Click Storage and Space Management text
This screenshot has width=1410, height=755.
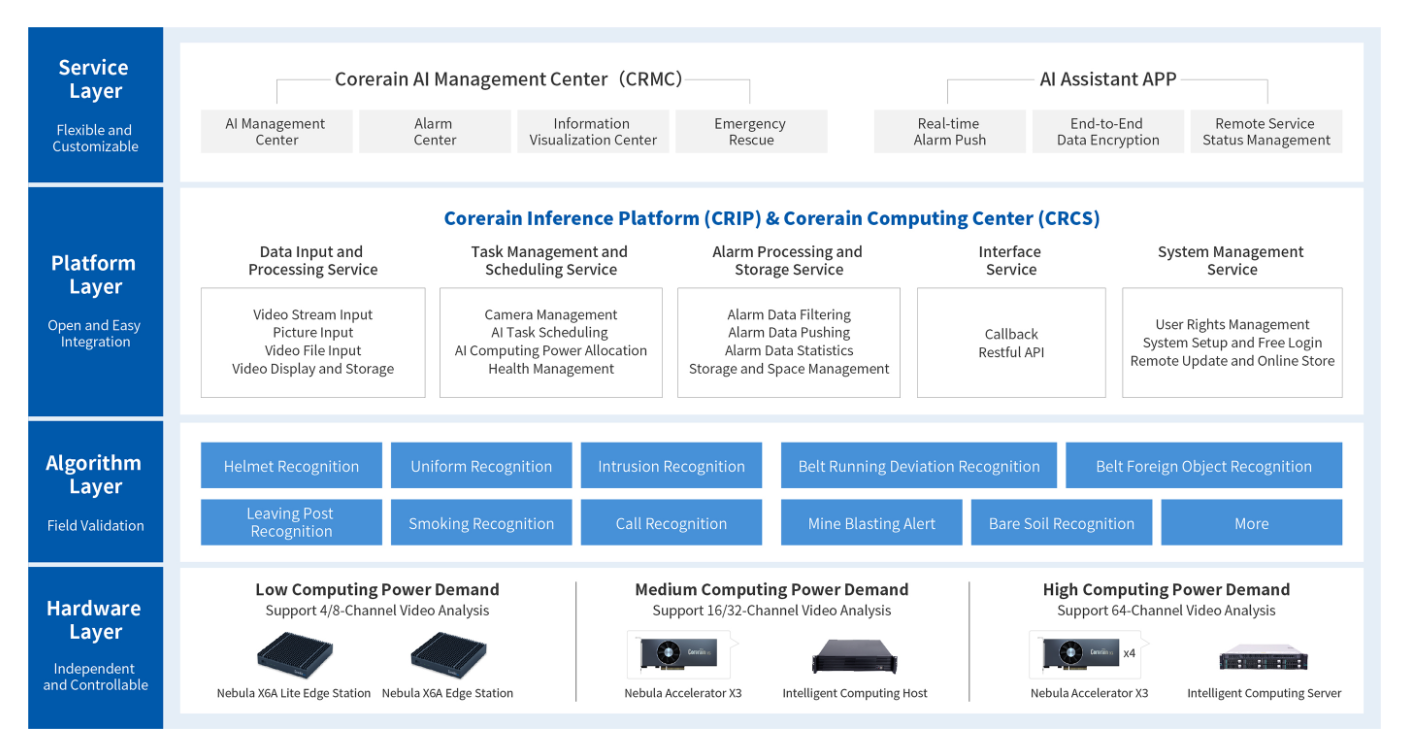tap(789, 369)
